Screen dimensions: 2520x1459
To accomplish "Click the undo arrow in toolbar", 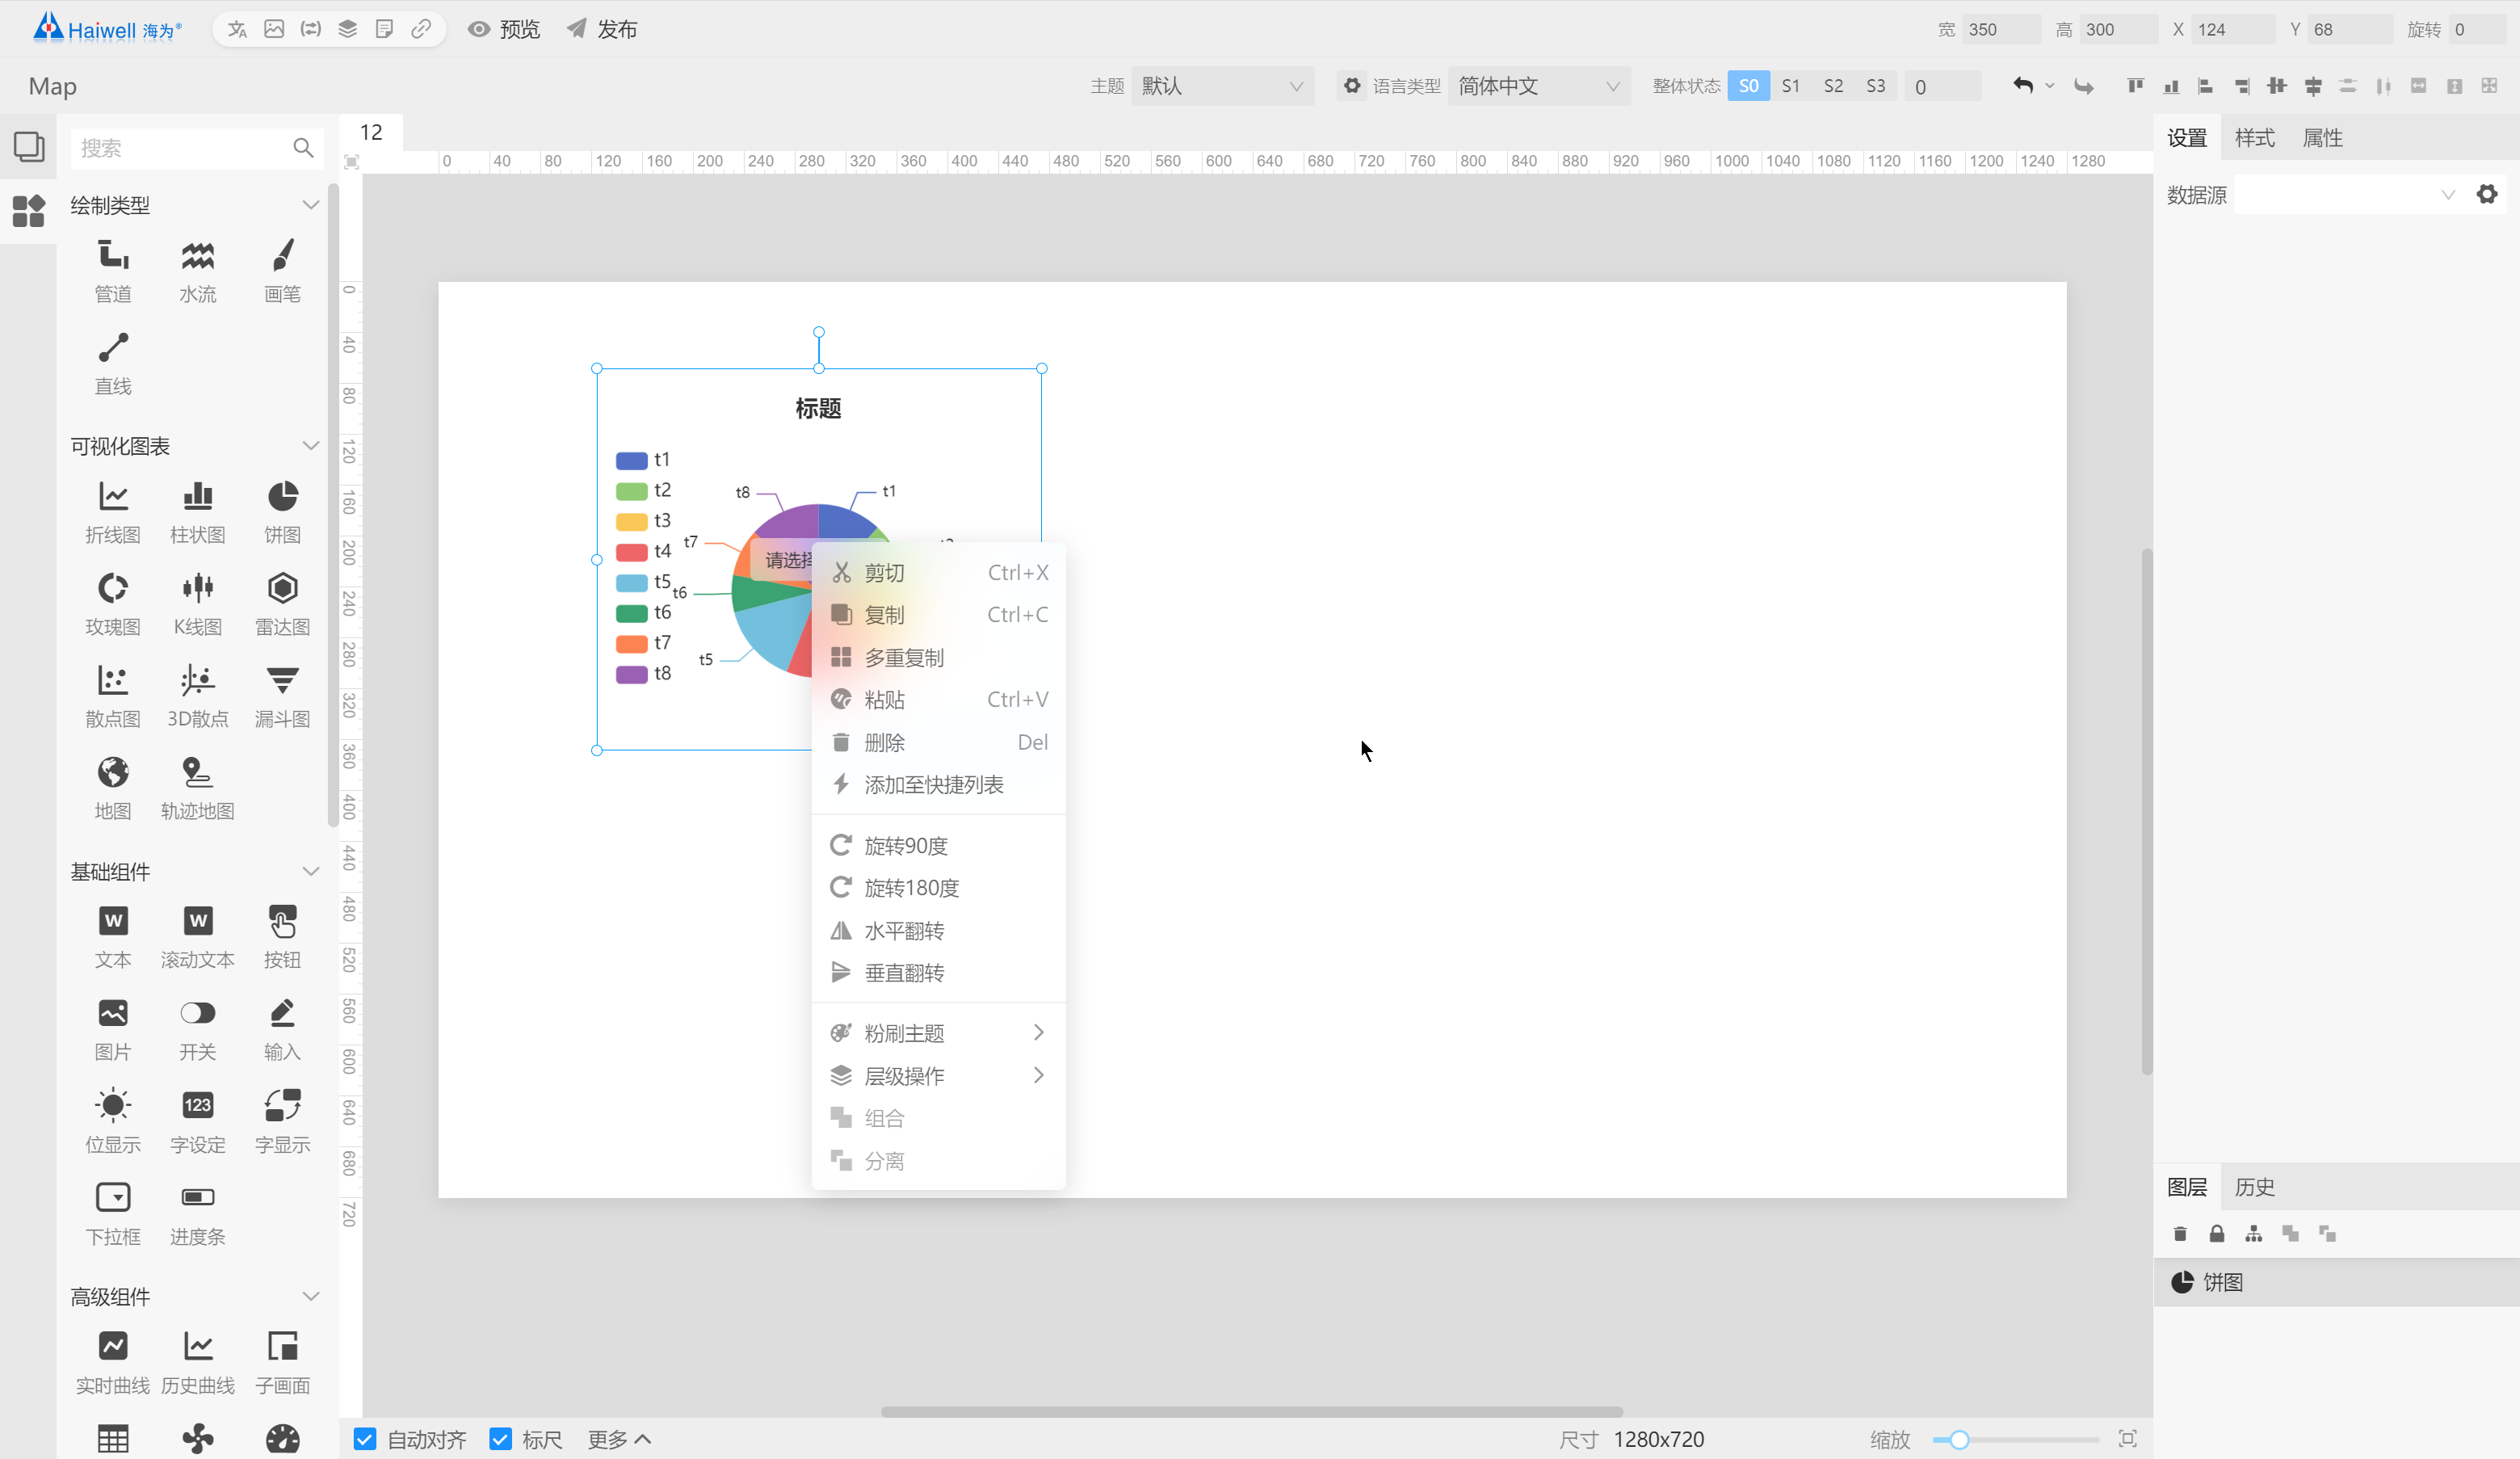I will pyautogui.click(x=2022, y=86).
